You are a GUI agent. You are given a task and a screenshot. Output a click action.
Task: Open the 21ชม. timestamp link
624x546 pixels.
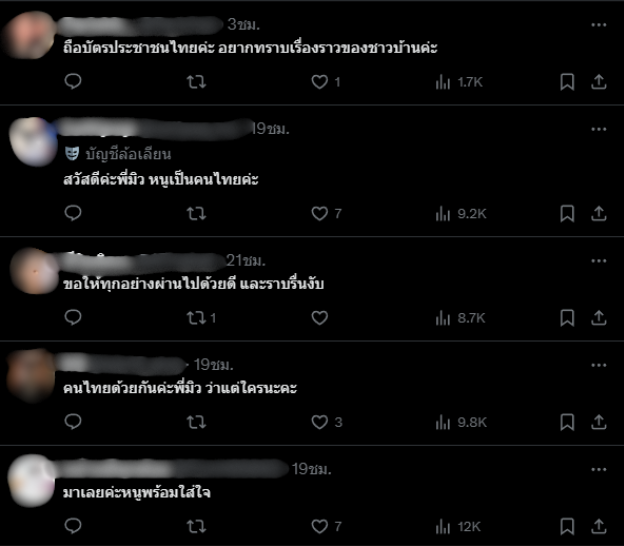pos(246,261)
